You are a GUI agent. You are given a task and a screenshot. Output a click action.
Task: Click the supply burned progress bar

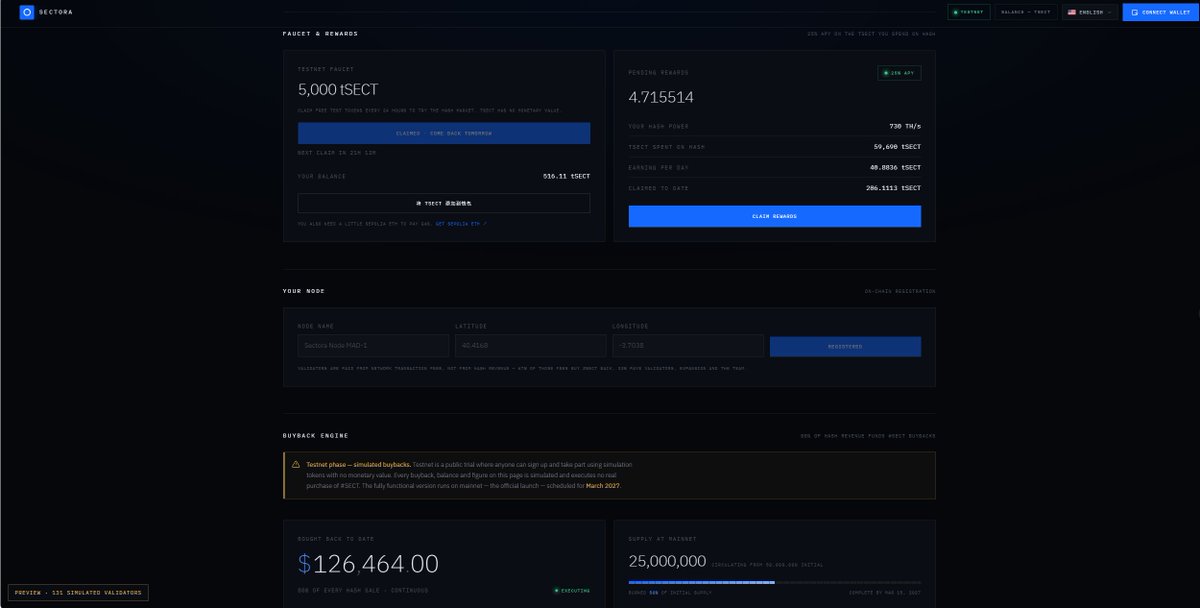775,582
